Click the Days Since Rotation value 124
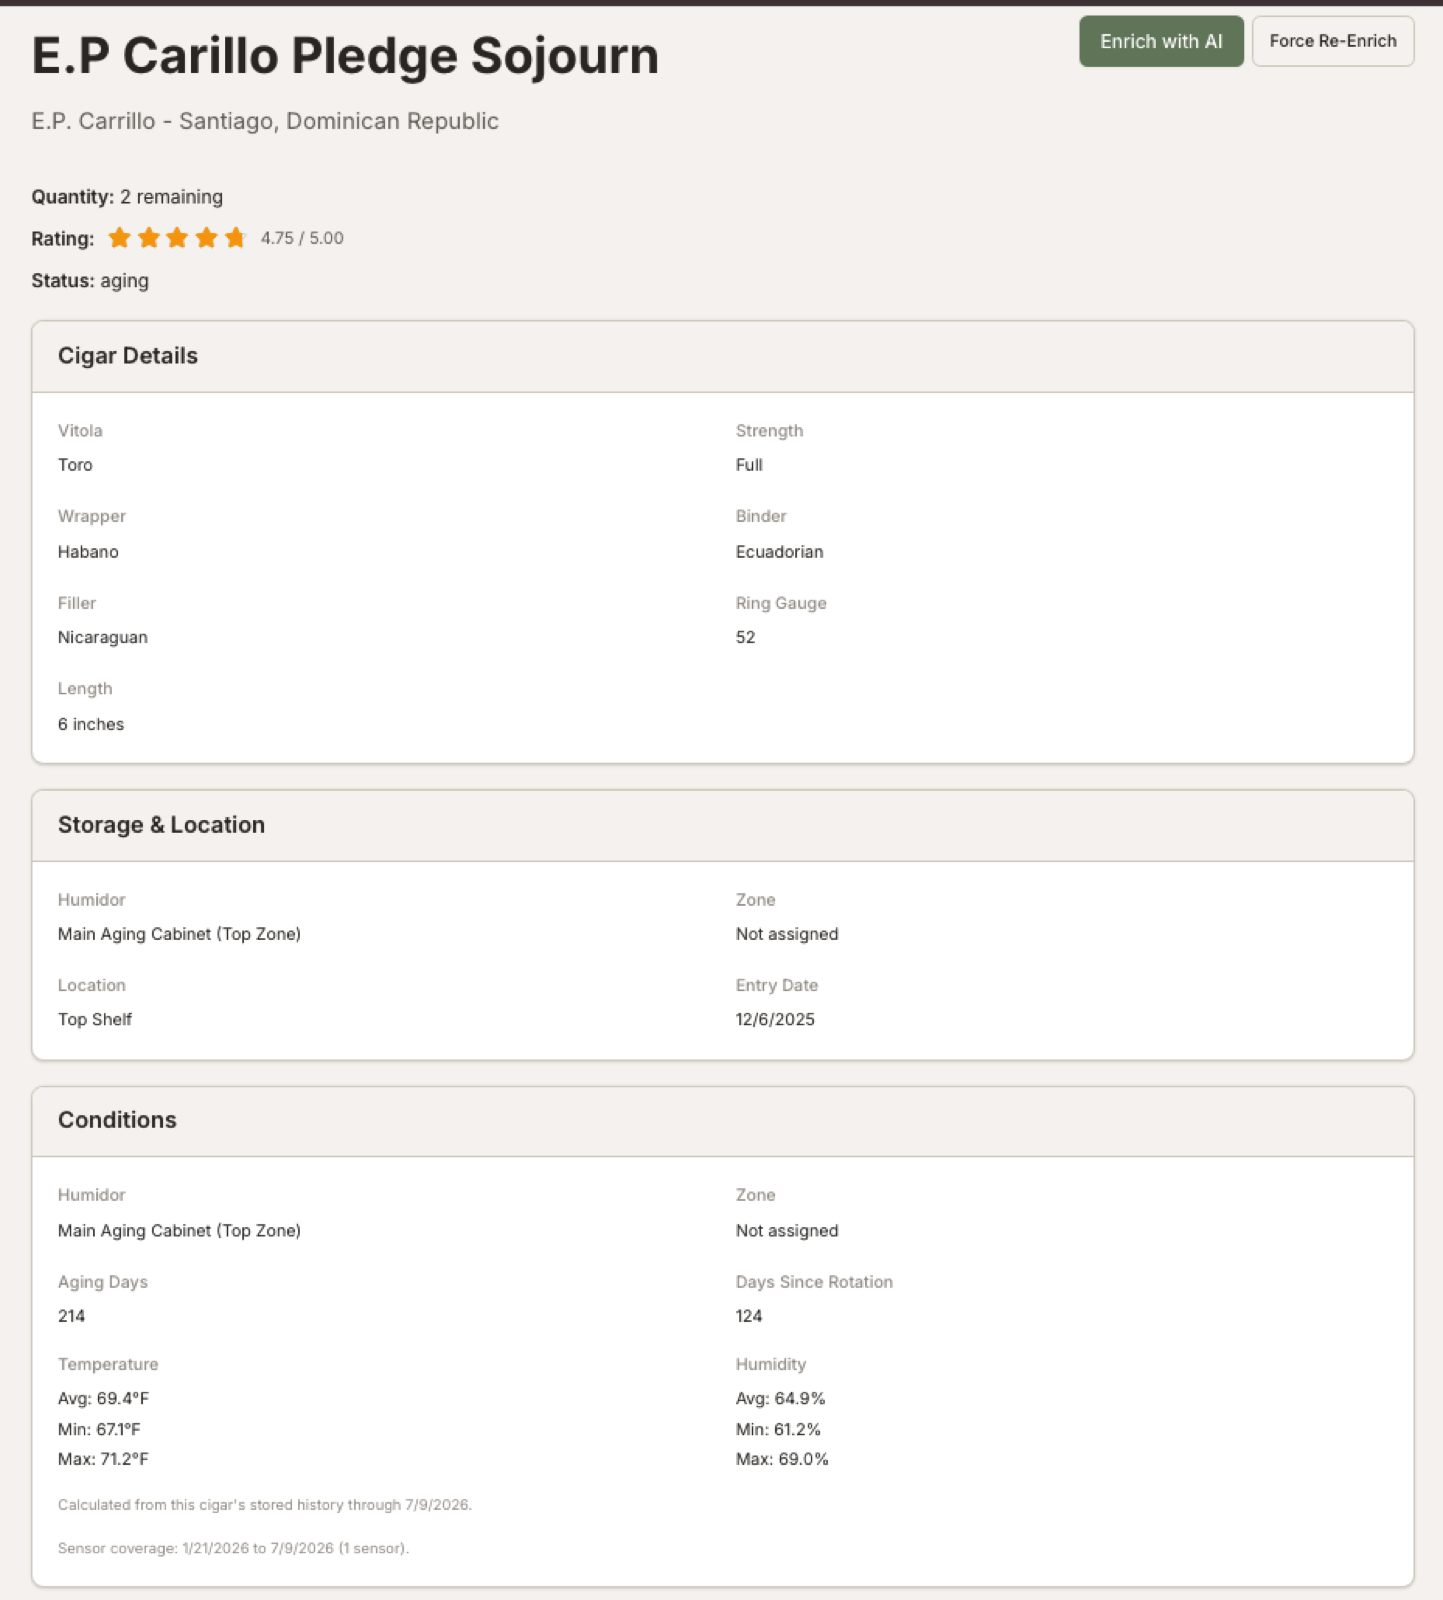 (x=749, y=1316)
